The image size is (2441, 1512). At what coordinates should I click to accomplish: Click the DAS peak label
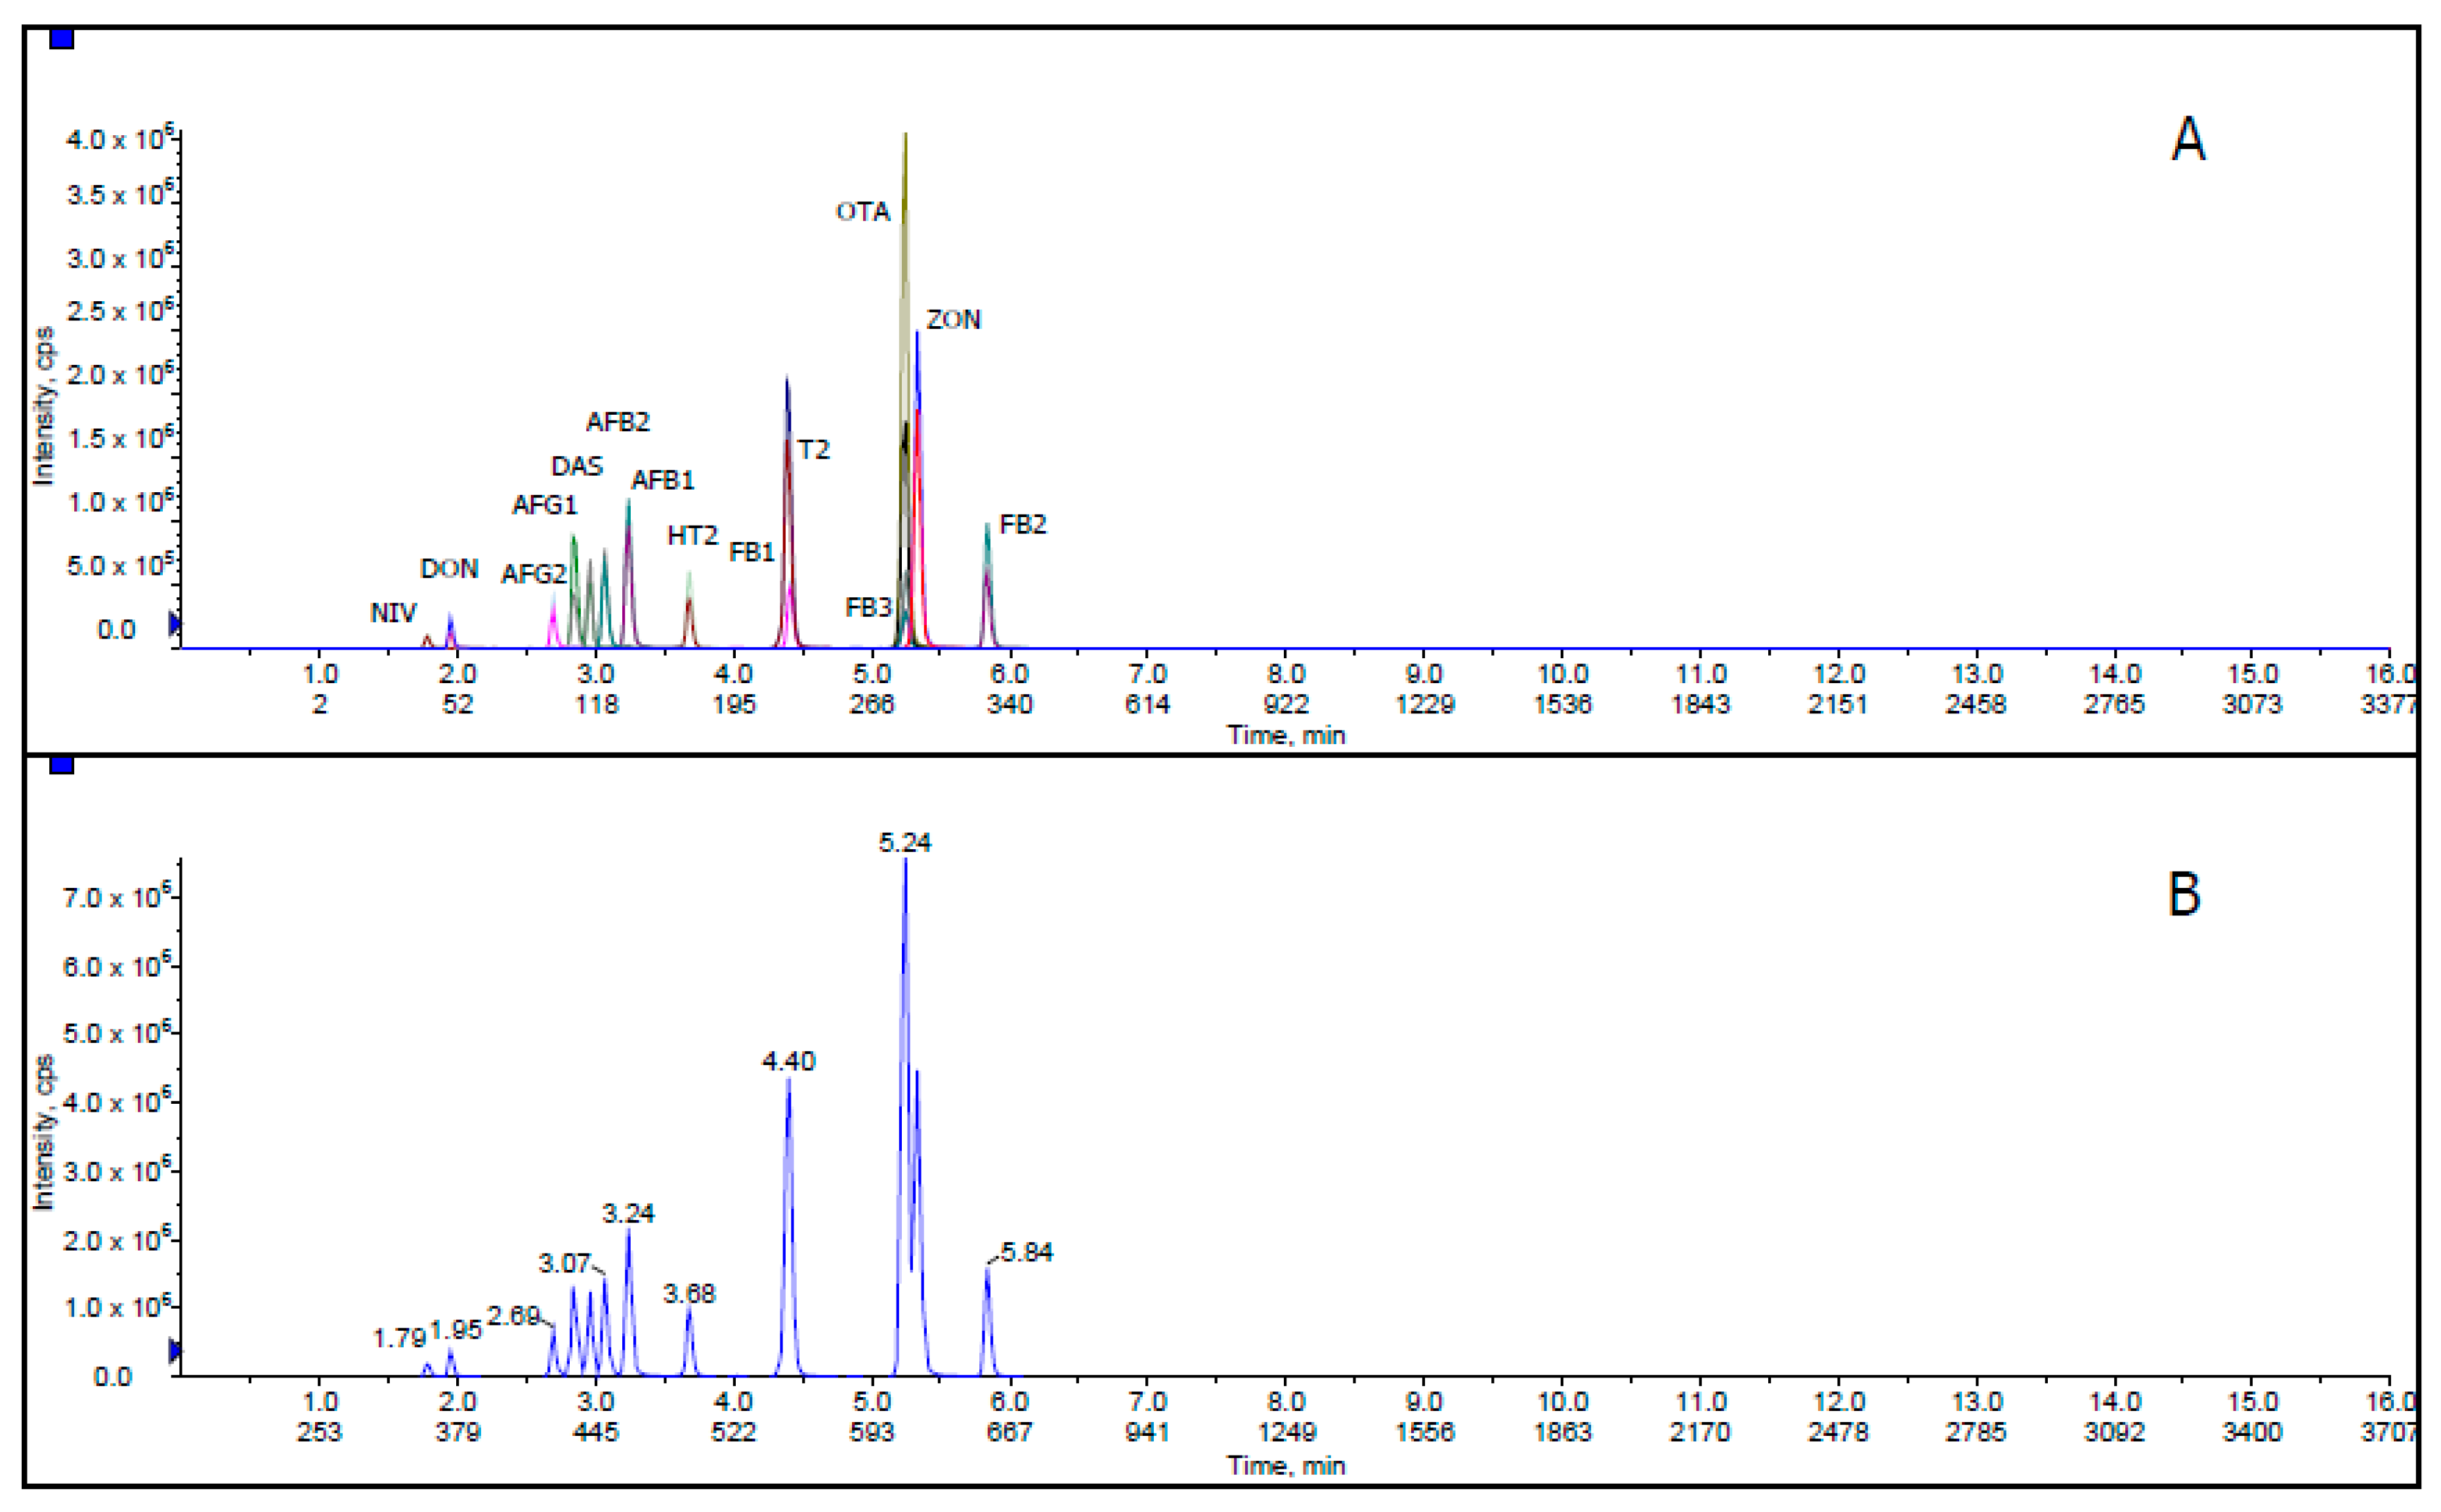coord(577,466)
